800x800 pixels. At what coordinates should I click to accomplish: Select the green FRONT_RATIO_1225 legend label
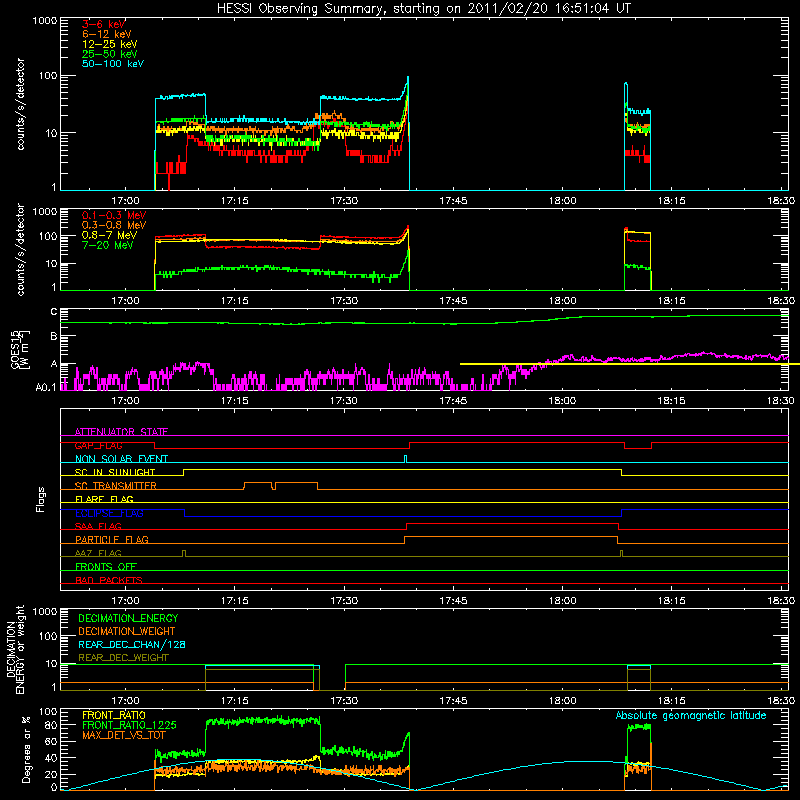[129, 725]
